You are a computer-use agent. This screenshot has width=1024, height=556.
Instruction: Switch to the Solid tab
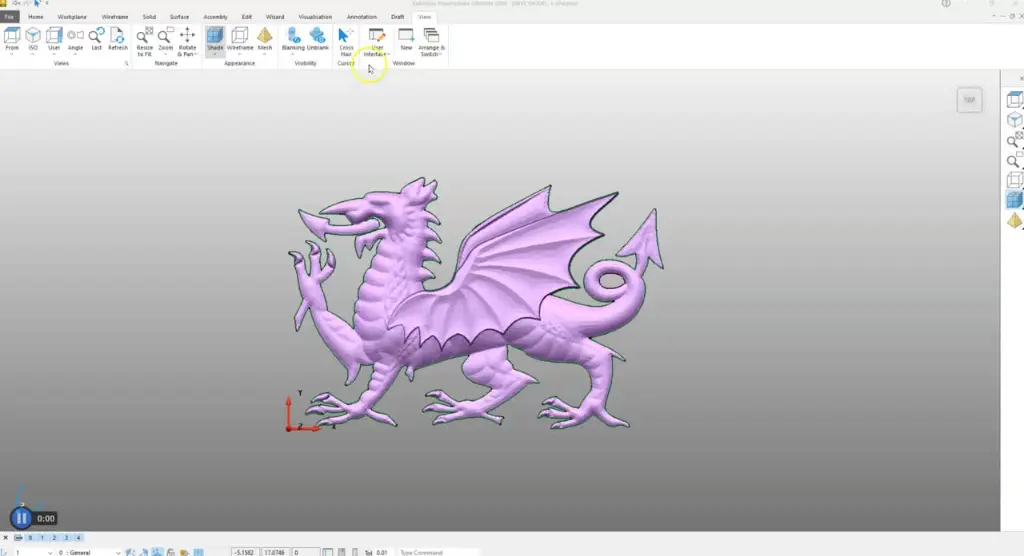click(x=149, y=17)
